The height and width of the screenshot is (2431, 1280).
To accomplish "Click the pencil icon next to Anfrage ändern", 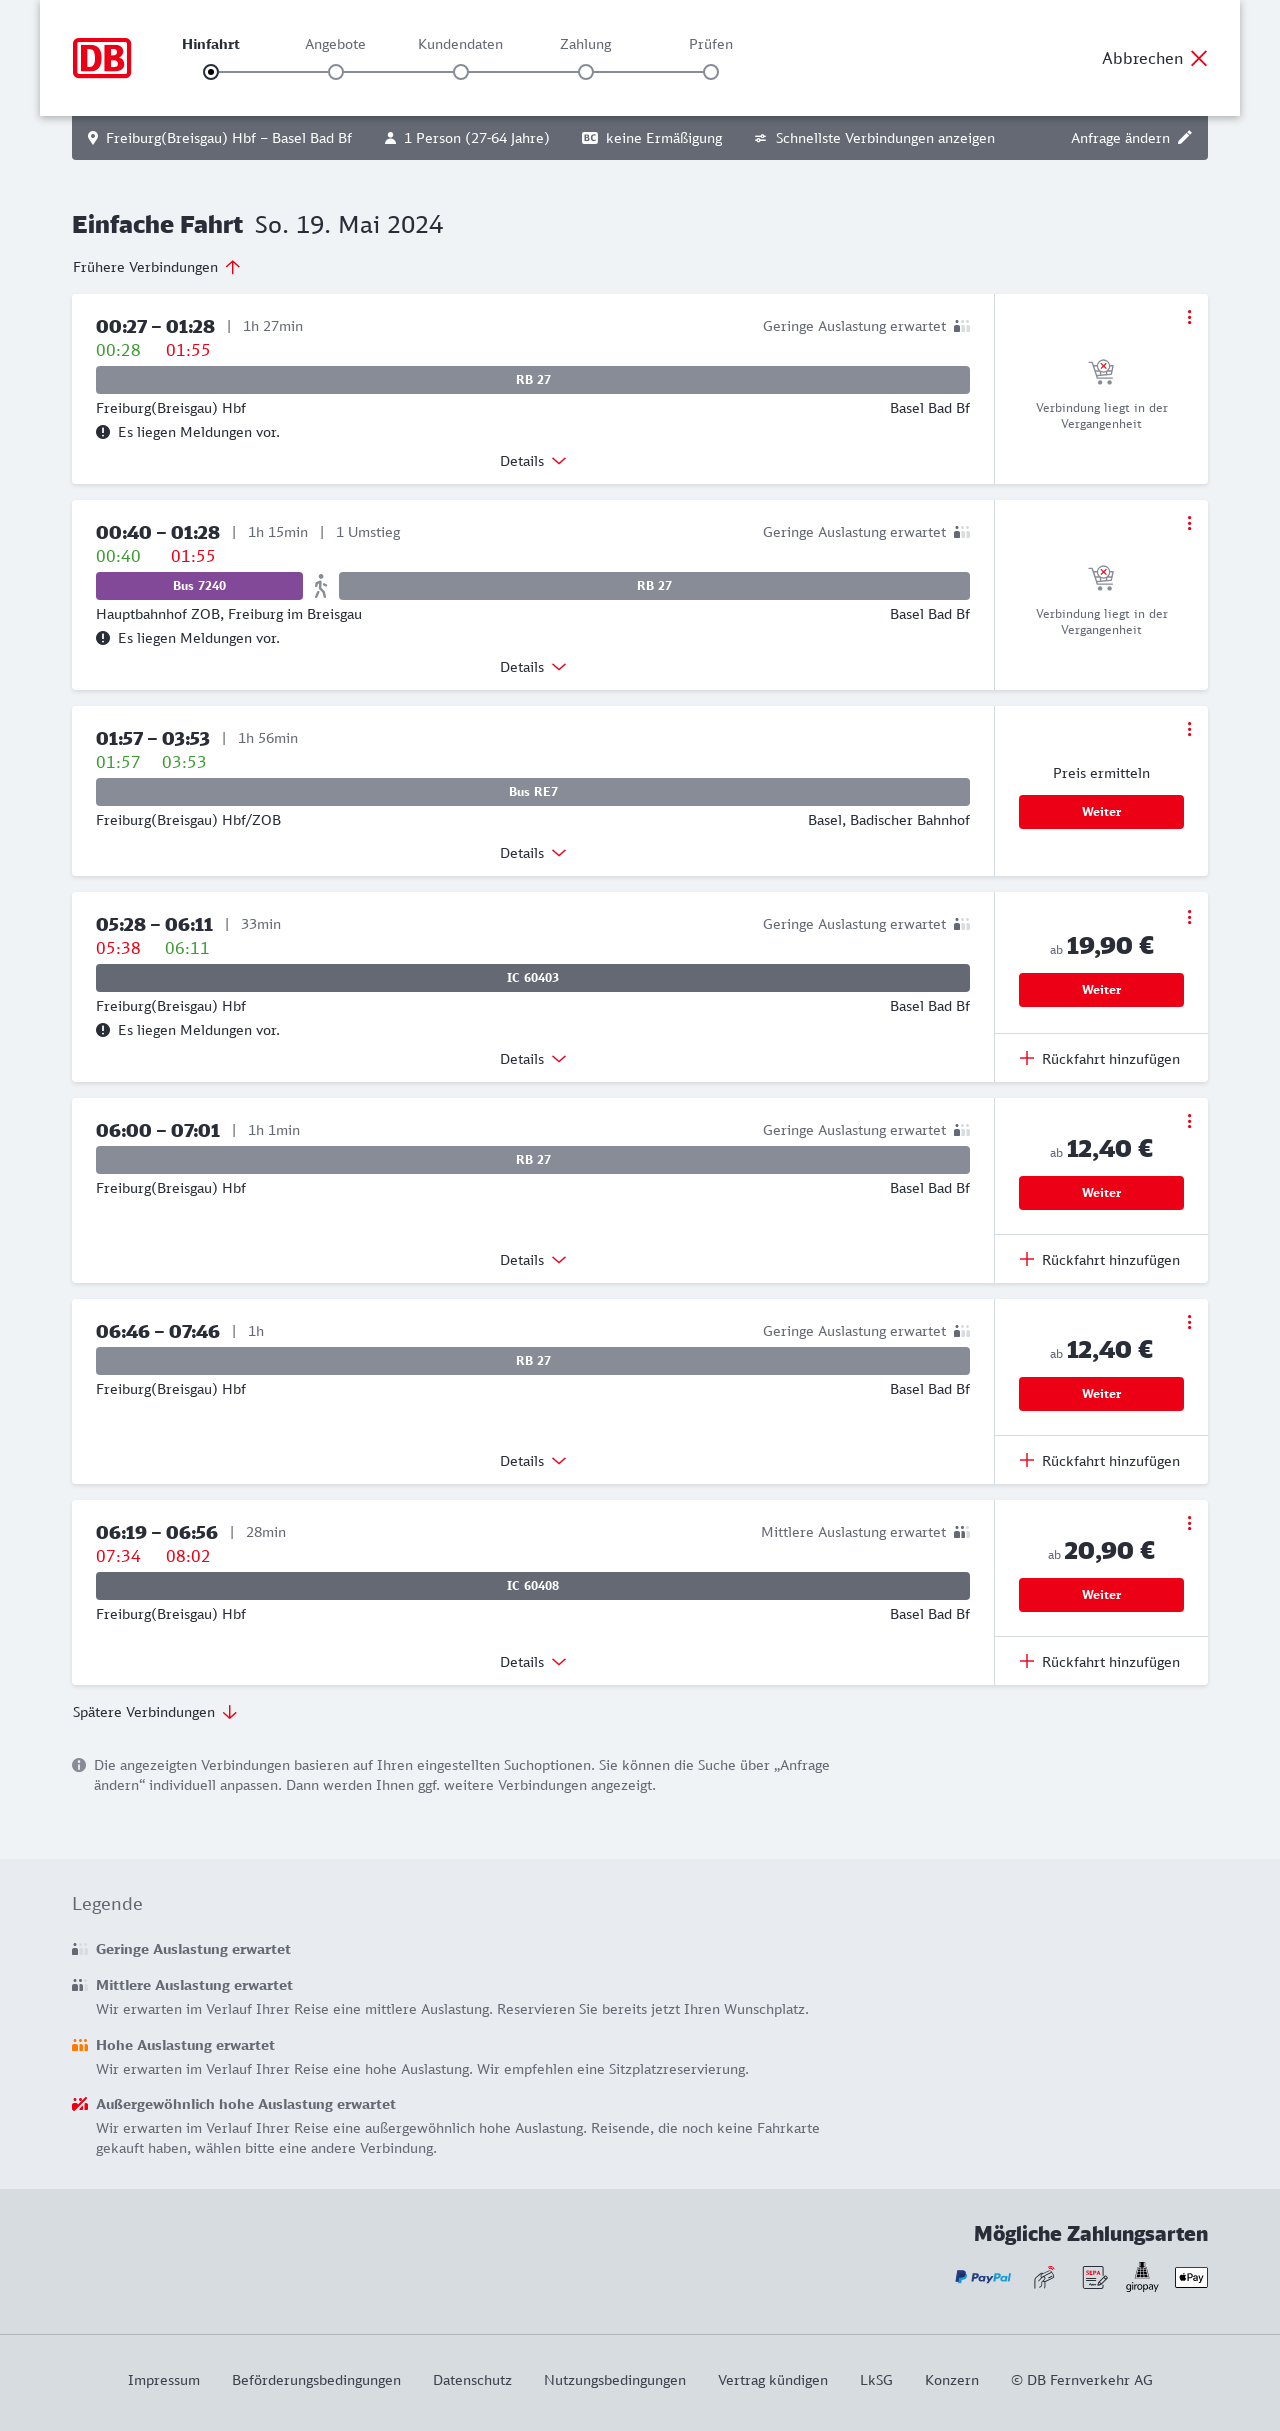I will [1185, 138].
